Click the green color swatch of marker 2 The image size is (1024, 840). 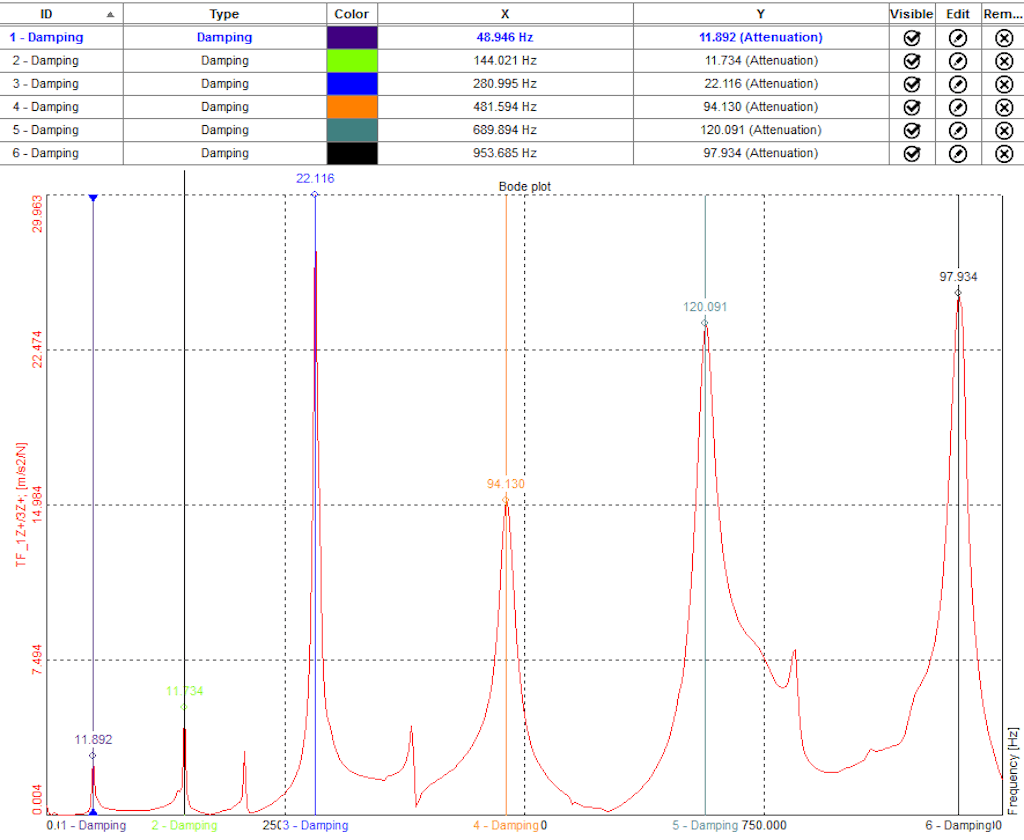pyautogui.click(x=352, y=61)
